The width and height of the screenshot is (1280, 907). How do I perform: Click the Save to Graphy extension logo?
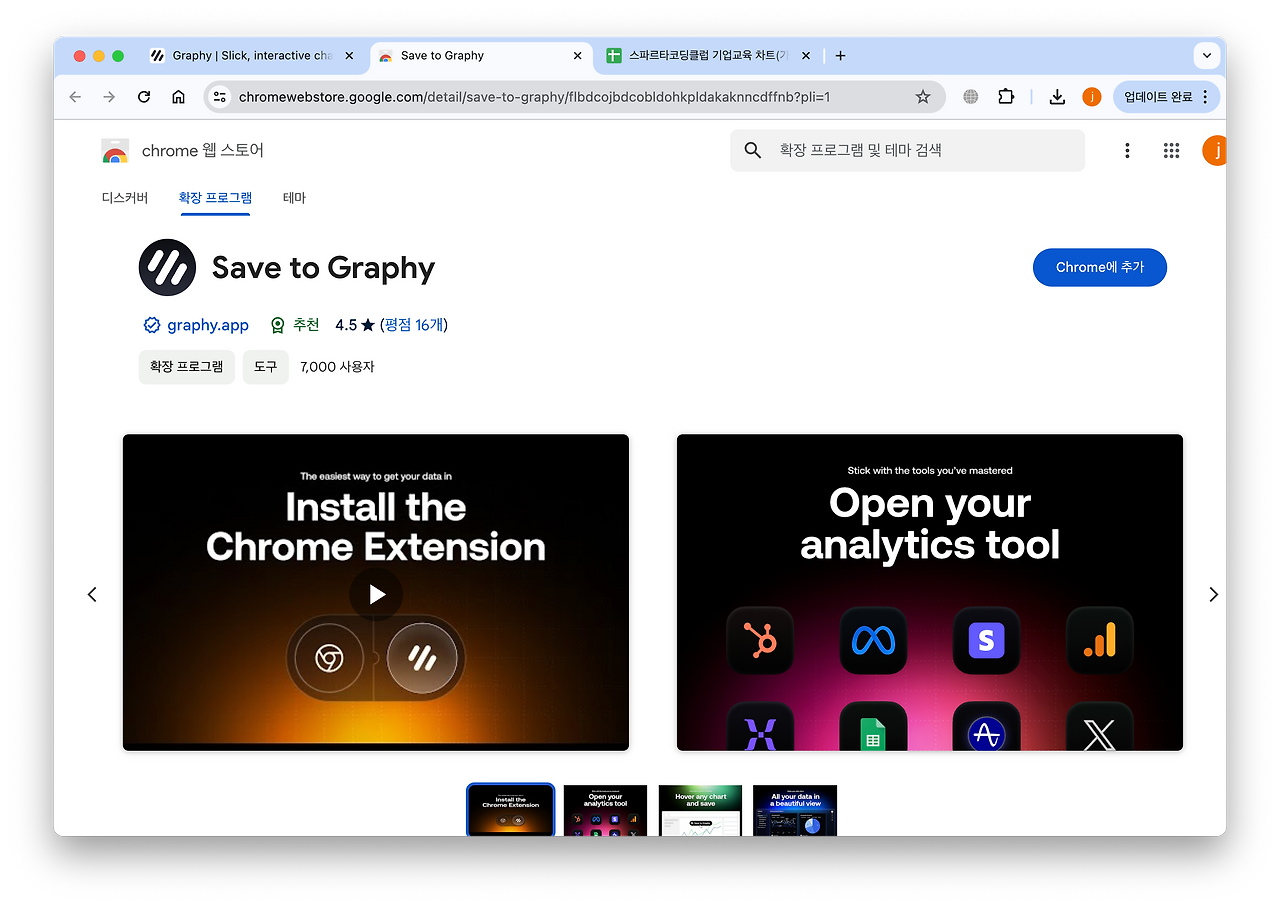point(167,267)
